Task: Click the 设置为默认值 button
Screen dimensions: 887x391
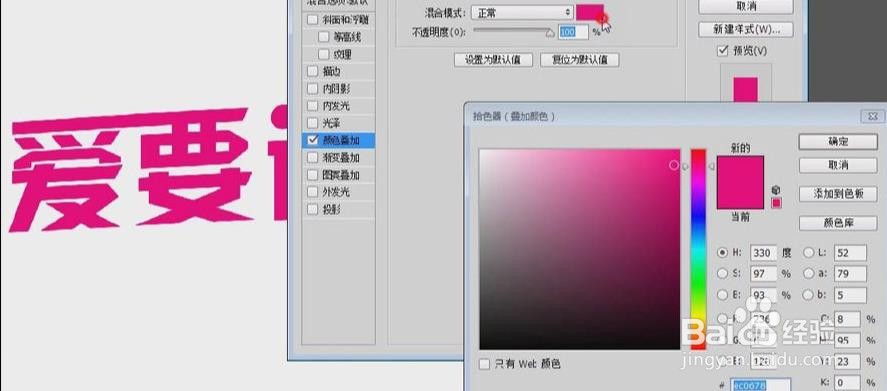Action: pyautogui.click(x=493, y=60)
